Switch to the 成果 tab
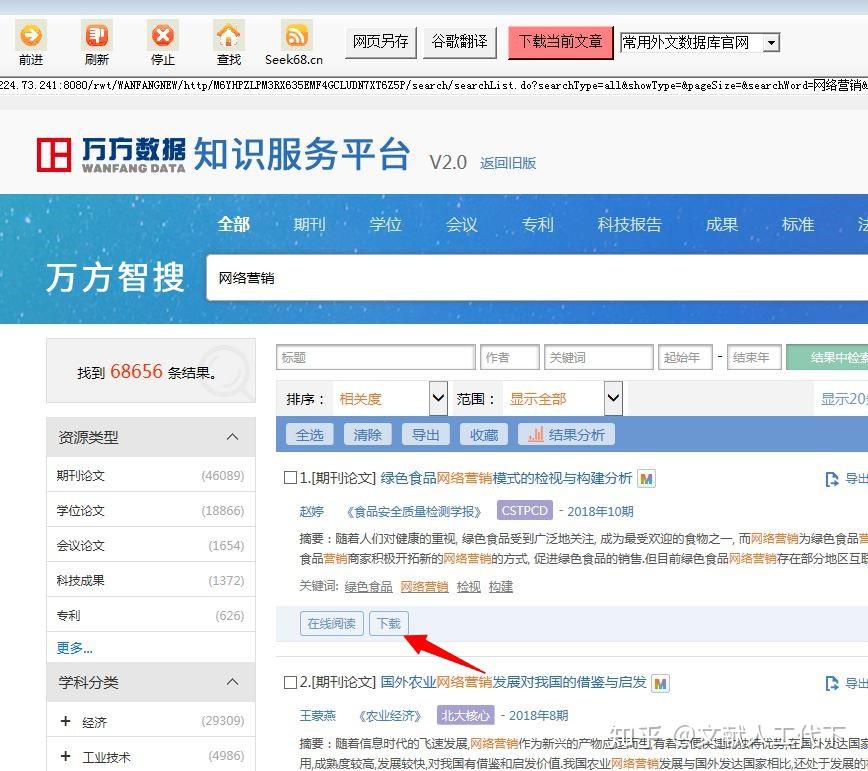The image size is (868, 771). coord(722,225)
